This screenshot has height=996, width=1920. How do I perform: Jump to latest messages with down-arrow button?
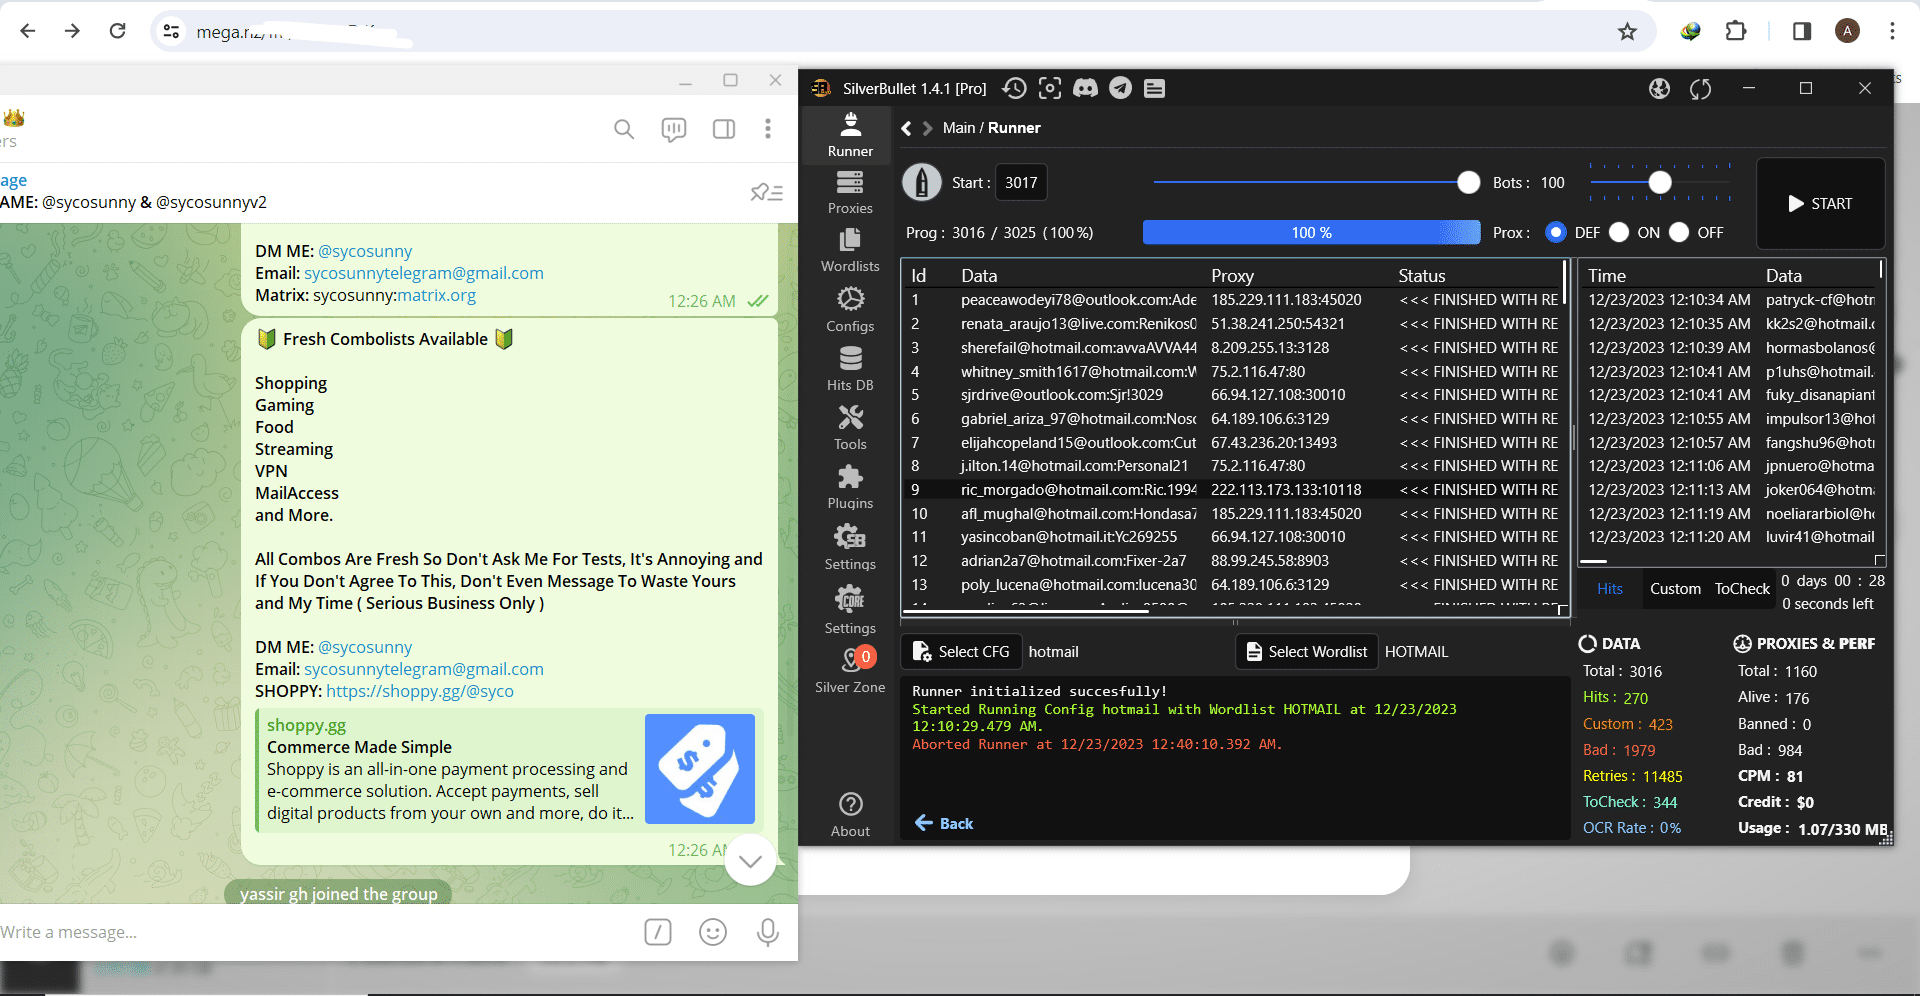click(750, 860)
